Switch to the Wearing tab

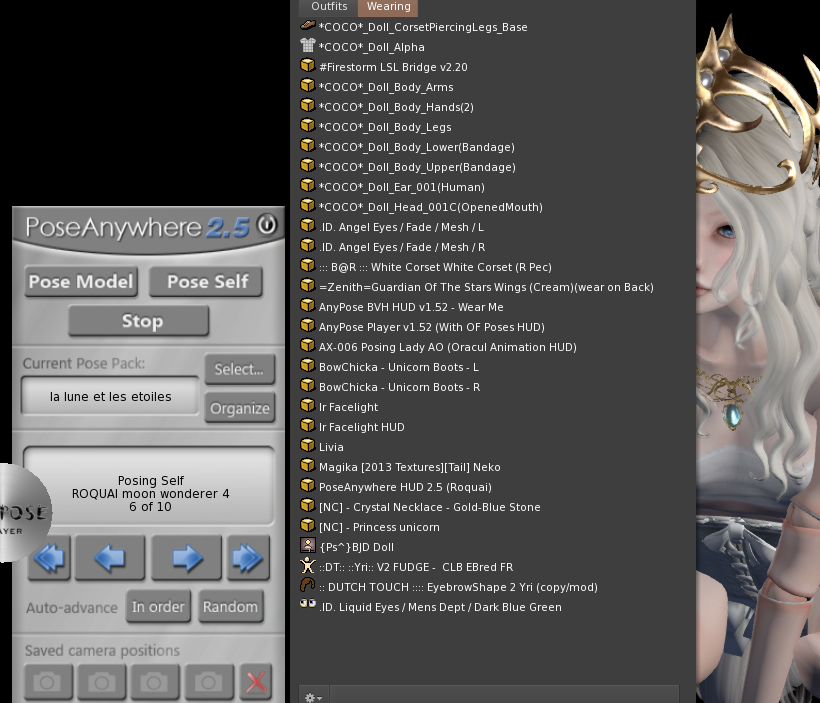click(389, 7)
